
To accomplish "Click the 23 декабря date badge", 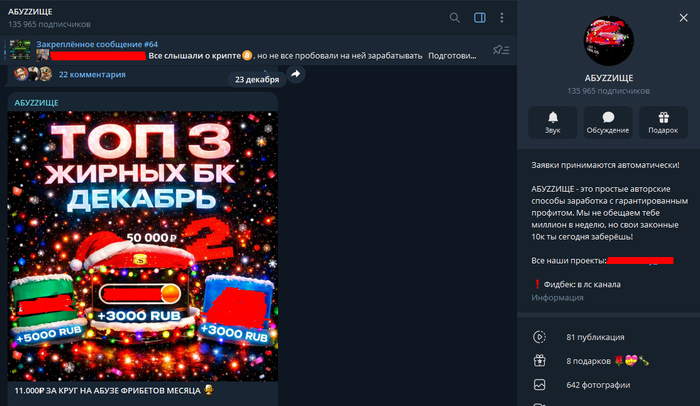I will (257, 80).
